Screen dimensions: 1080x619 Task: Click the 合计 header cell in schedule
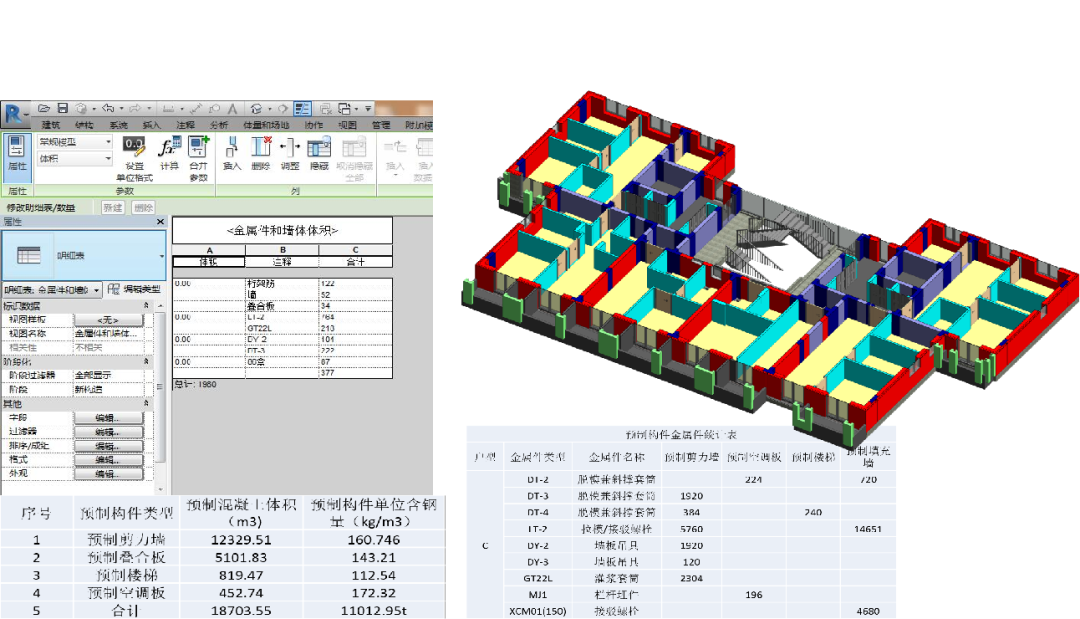click(355, 262)
